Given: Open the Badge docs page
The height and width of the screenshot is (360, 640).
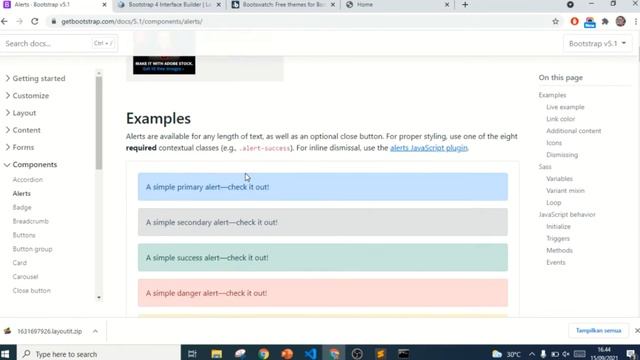Looking at the screenshot, I should (x=22, y=207).
